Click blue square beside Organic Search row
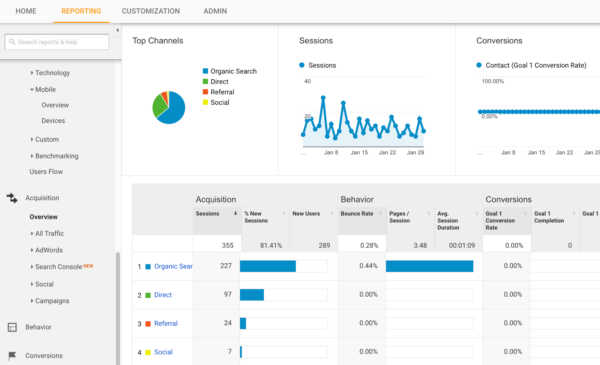This screenshot has width=600, height=365. [x=148, y=266]
